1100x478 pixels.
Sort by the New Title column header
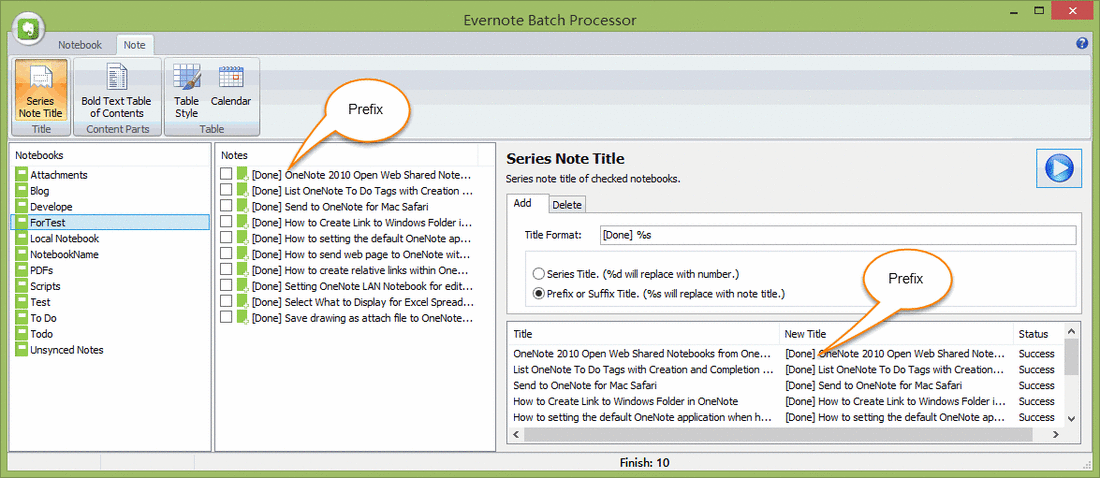click(x=897, y=334)
